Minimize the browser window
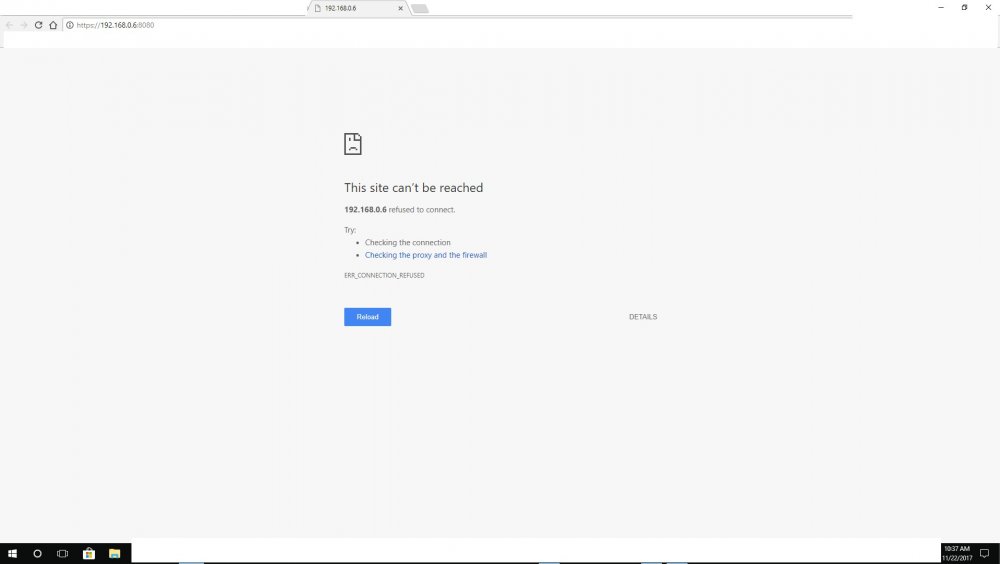The height and width of the screenshot is (564, 1000). pos(941,8)
